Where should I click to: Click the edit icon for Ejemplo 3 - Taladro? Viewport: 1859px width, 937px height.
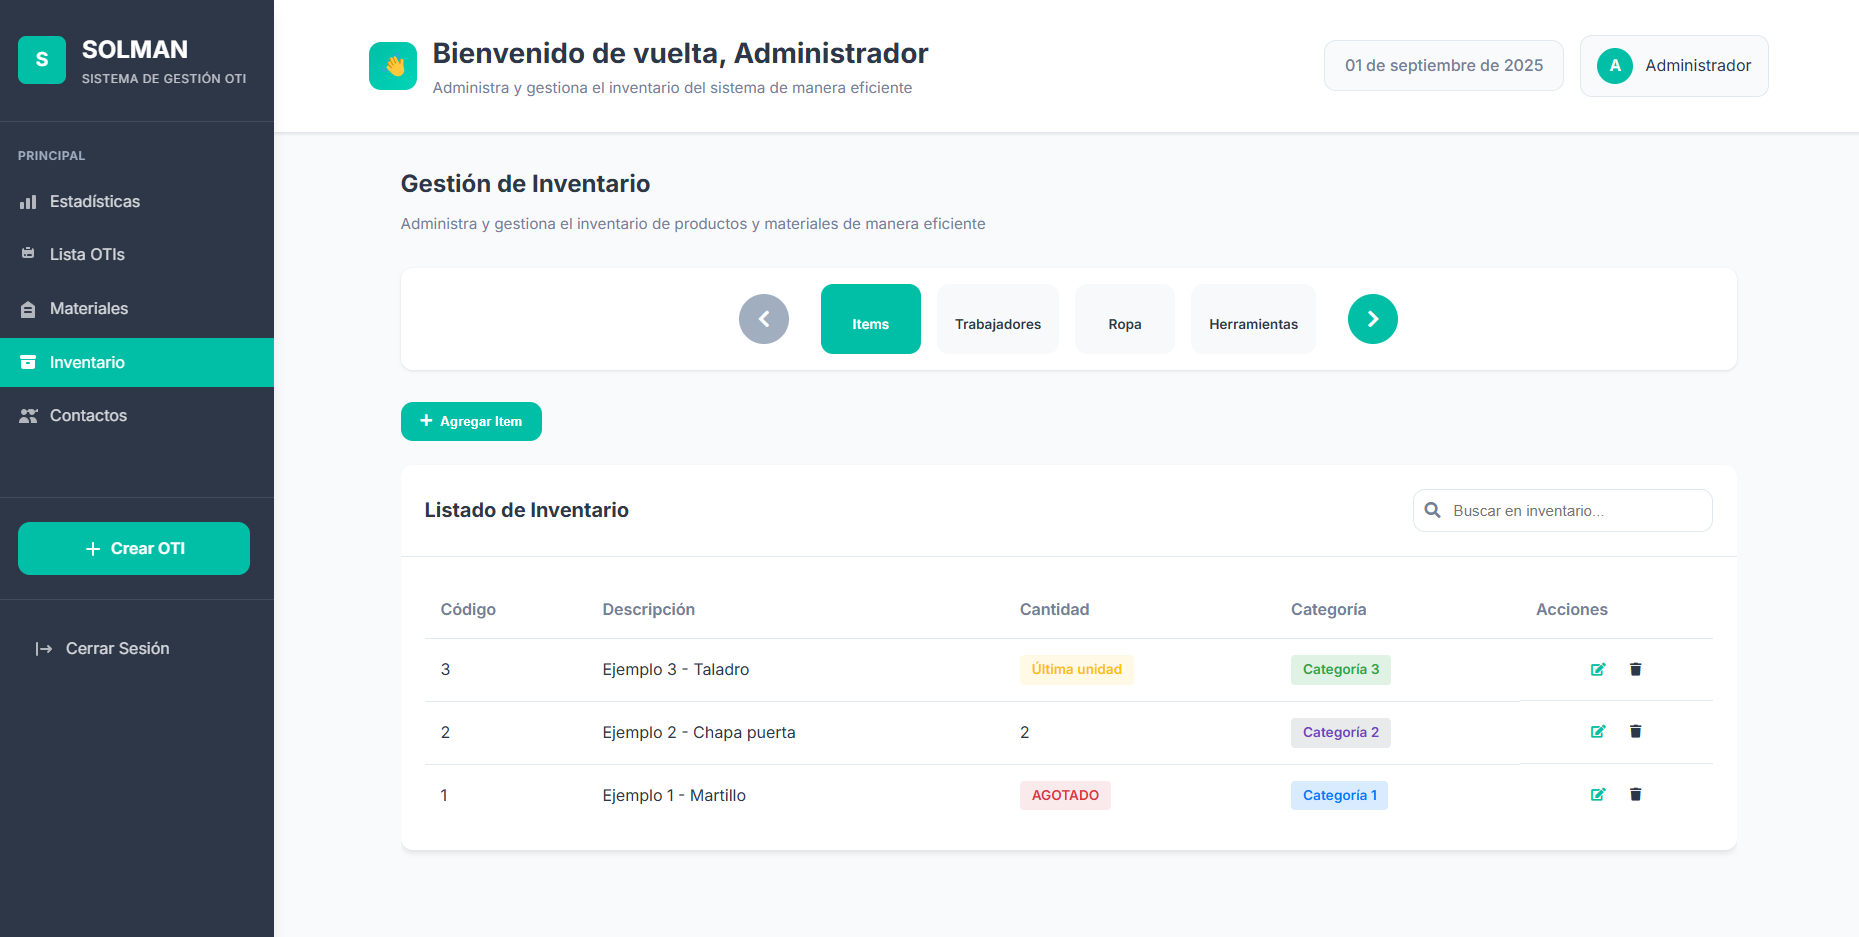click(x=1597, y=669)
